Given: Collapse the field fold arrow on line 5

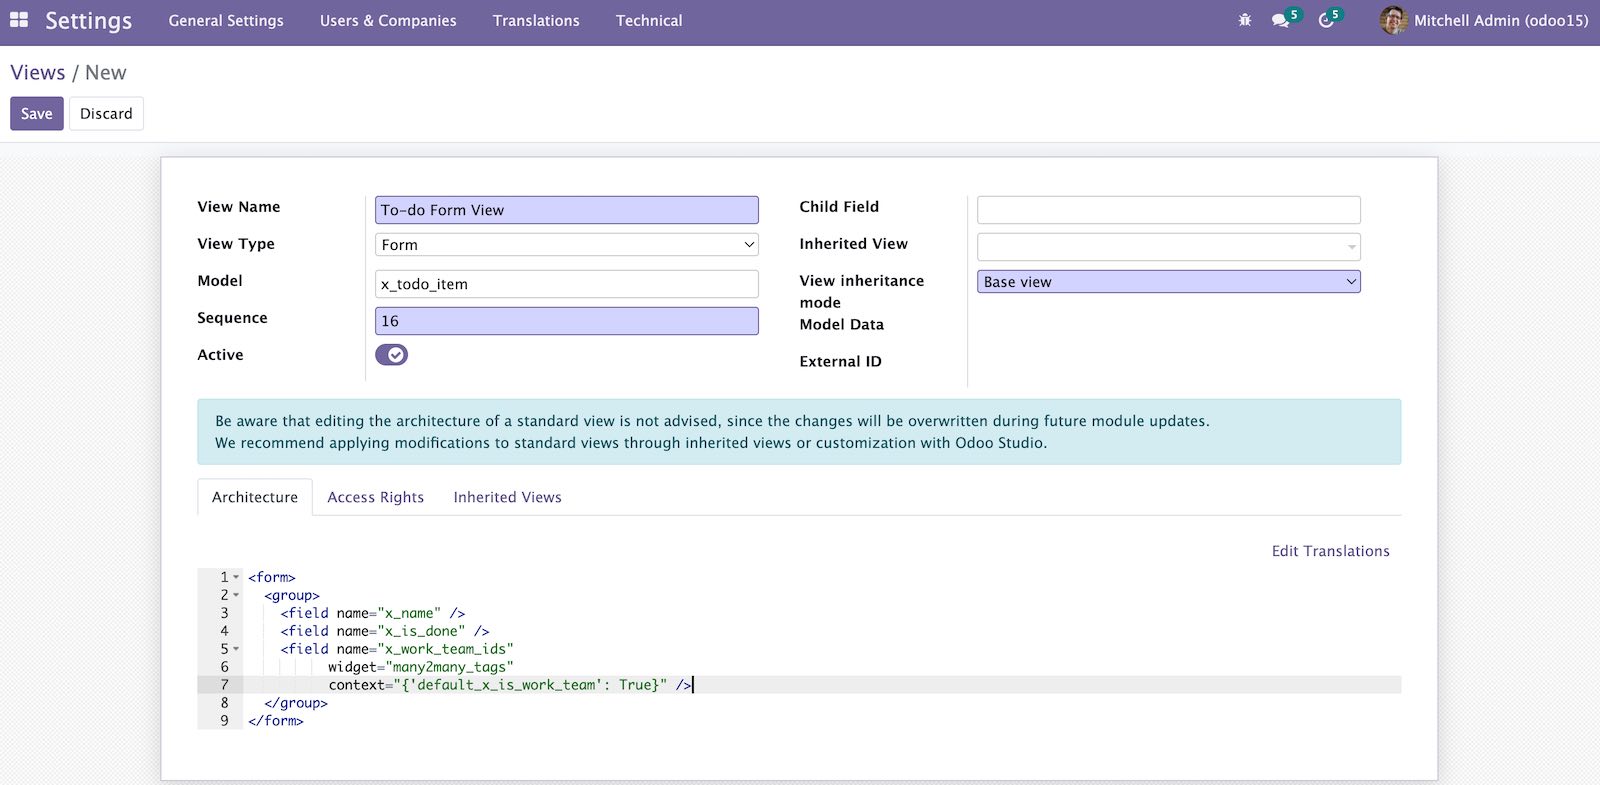Looking at the screenshot, I should pyautogui.click(x=236, y=649).
